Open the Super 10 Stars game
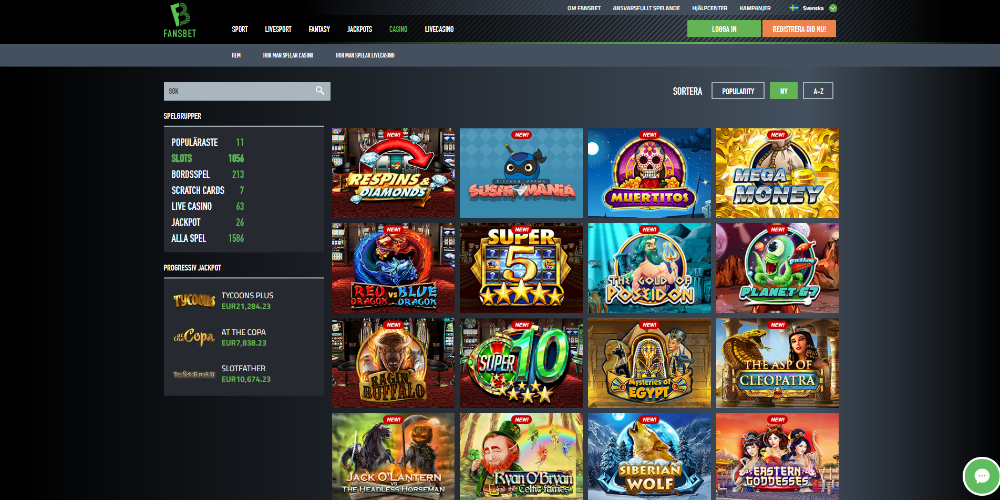The height and width of the screenshot is (500, 1000). 521,363
